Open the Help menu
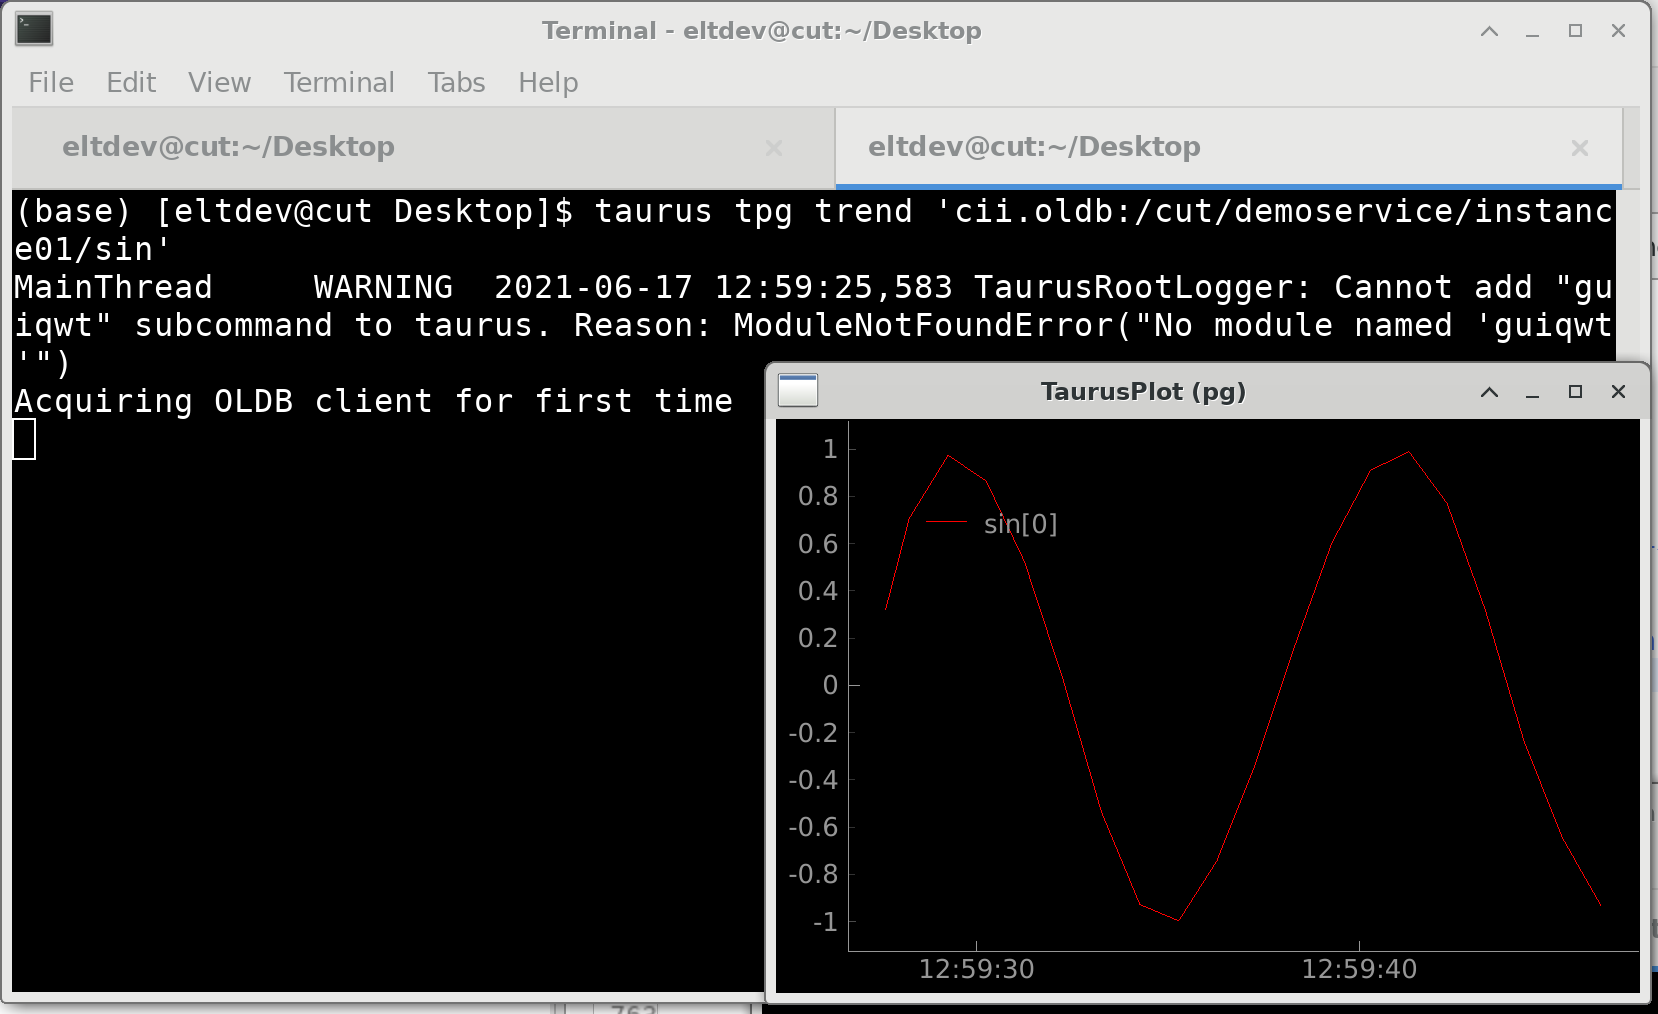The width and height of the screenshot is (1658, 1014). [x=547, y=83]
